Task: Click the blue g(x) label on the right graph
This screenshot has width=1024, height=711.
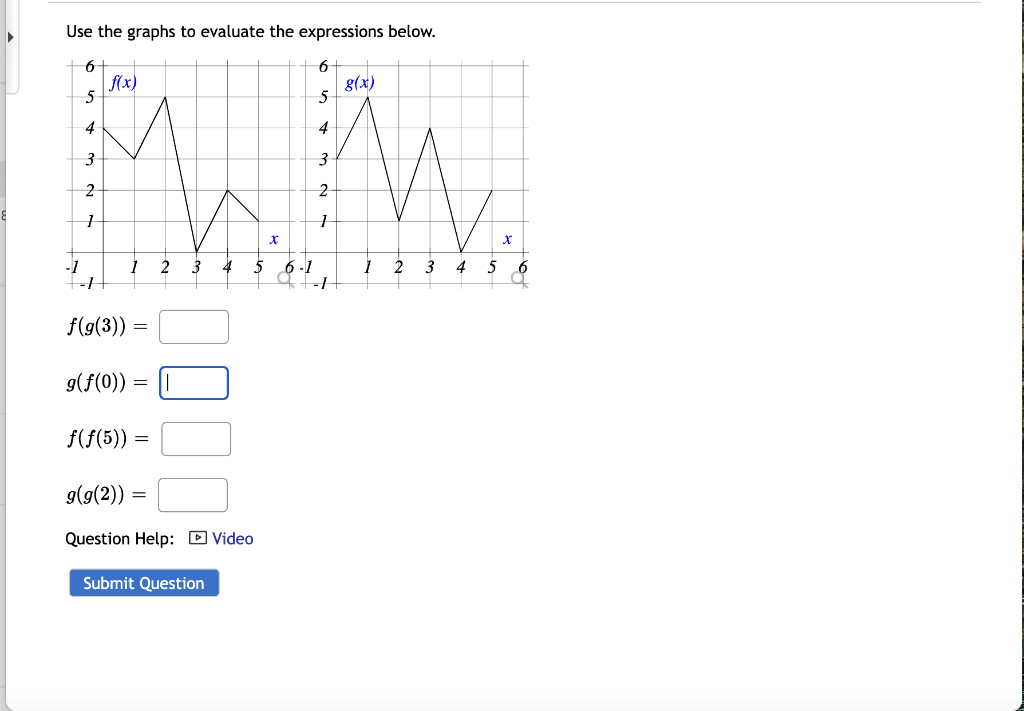Action: pyautogui.click(x=360, y=83)
